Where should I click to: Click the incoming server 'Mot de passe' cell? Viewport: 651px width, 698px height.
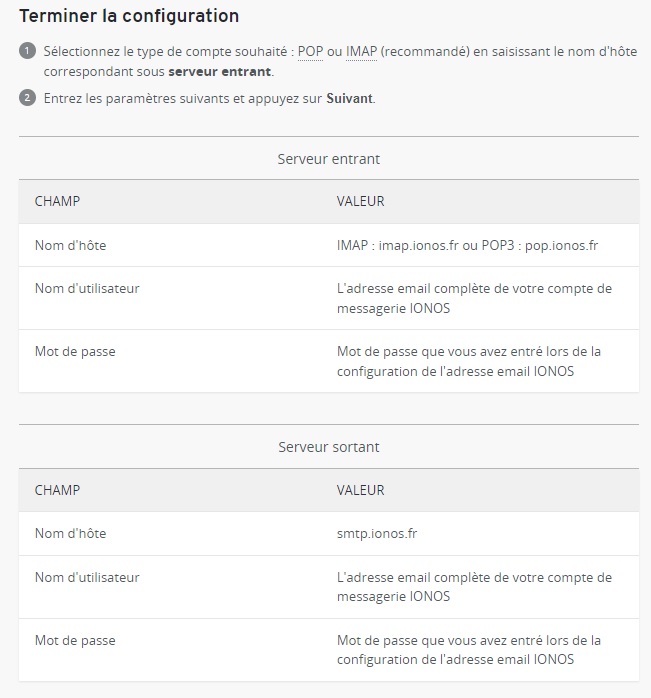(75, 351)
